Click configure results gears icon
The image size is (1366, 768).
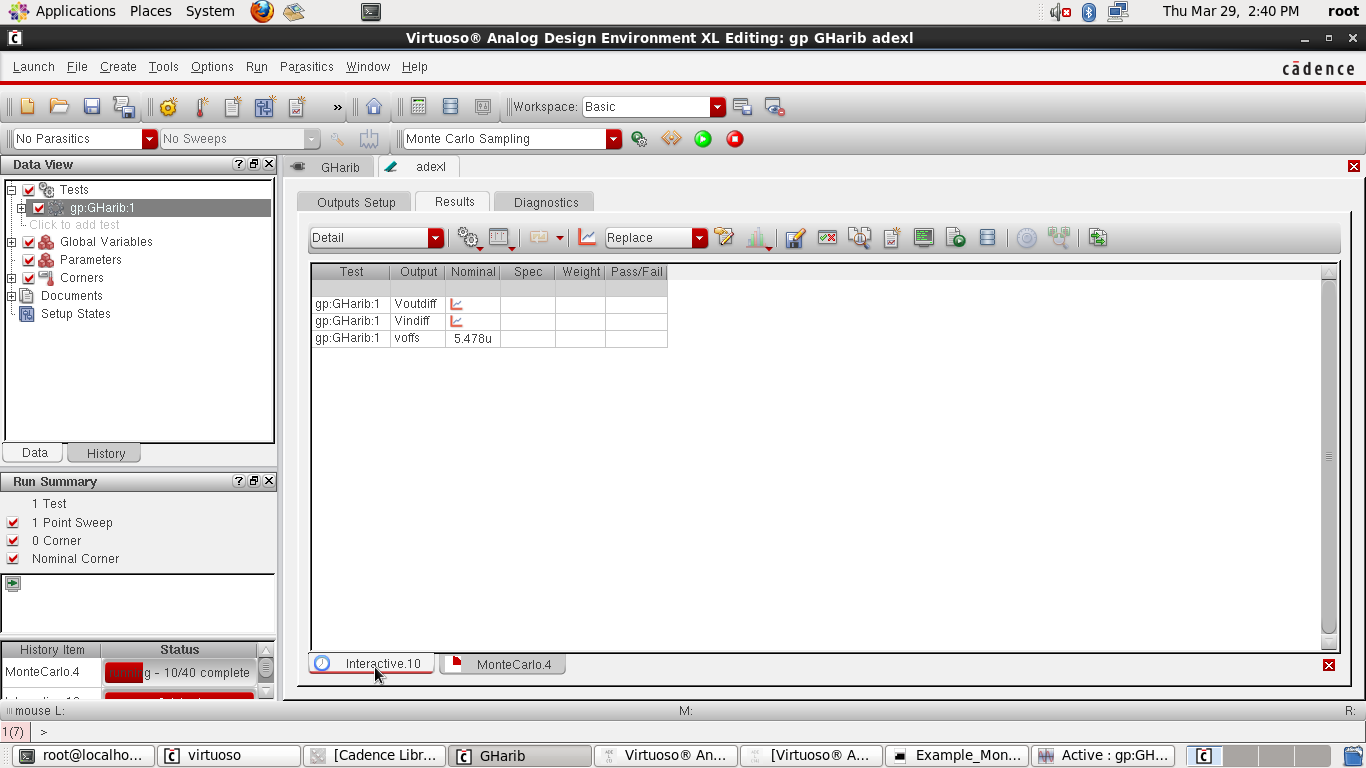(x=468, y=238)
